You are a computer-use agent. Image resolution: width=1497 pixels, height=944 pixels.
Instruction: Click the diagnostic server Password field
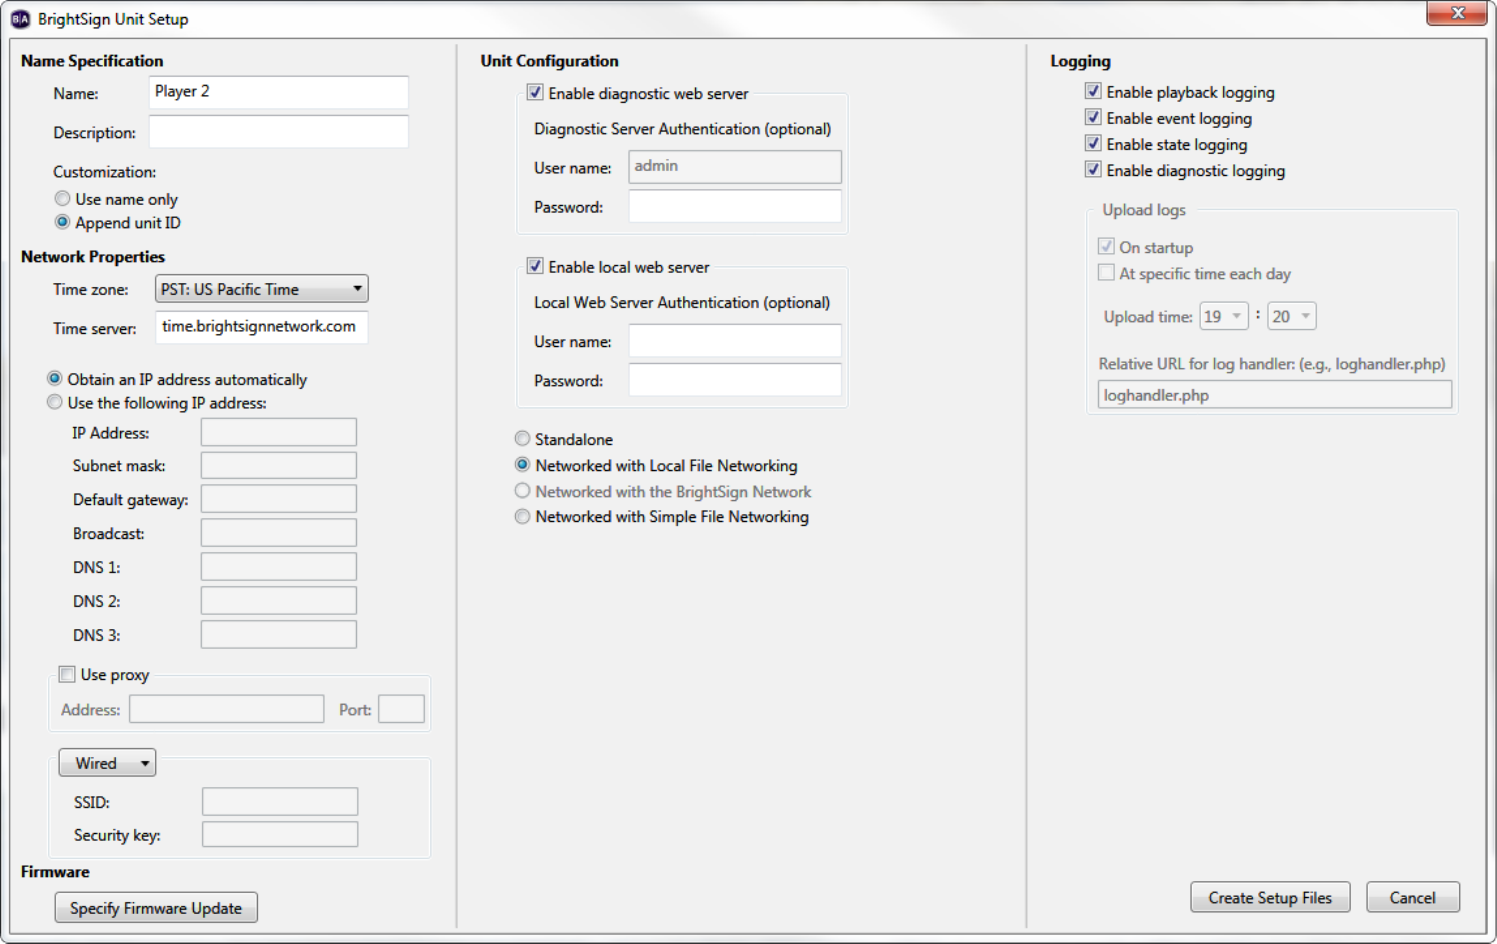click(734, 207)
